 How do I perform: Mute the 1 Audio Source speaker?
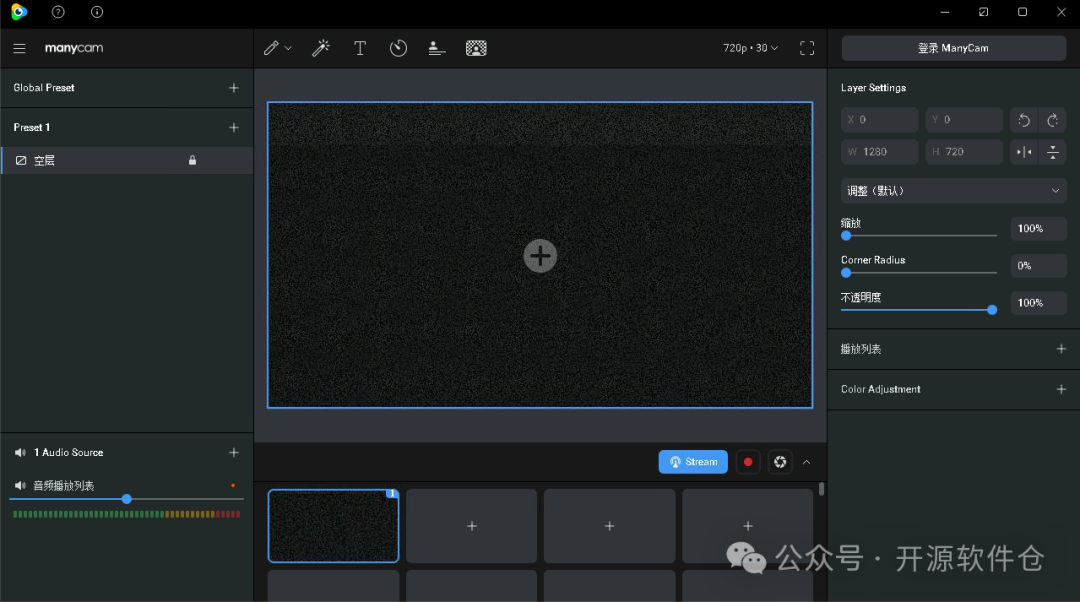click(20, 453)
